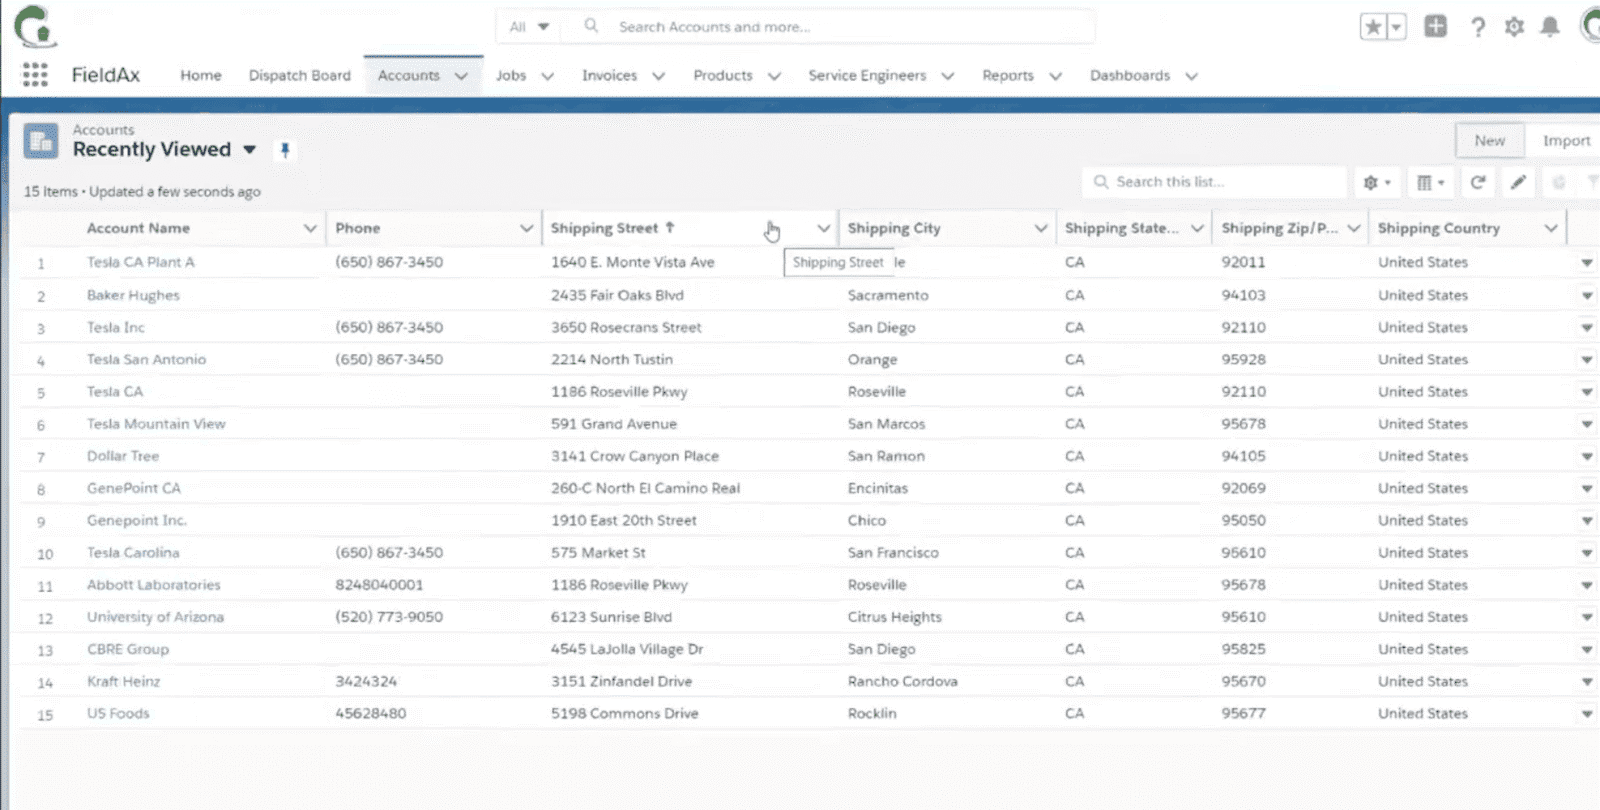Open the Kraft Heinz account

click(123, 681)
